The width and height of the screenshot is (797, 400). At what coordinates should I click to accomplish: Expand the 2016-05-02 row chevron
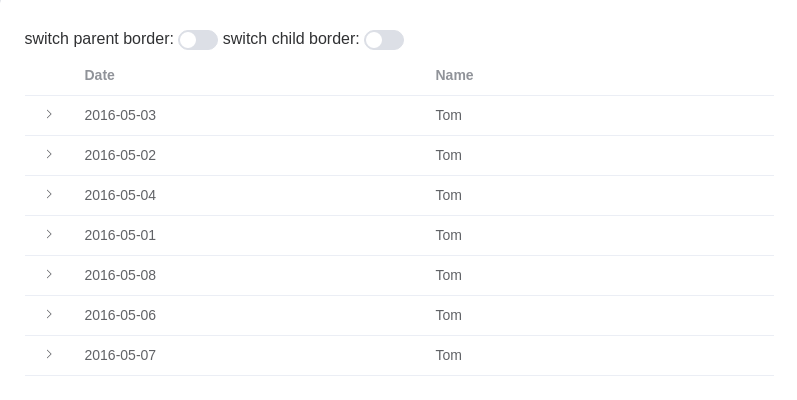[49, 154]
